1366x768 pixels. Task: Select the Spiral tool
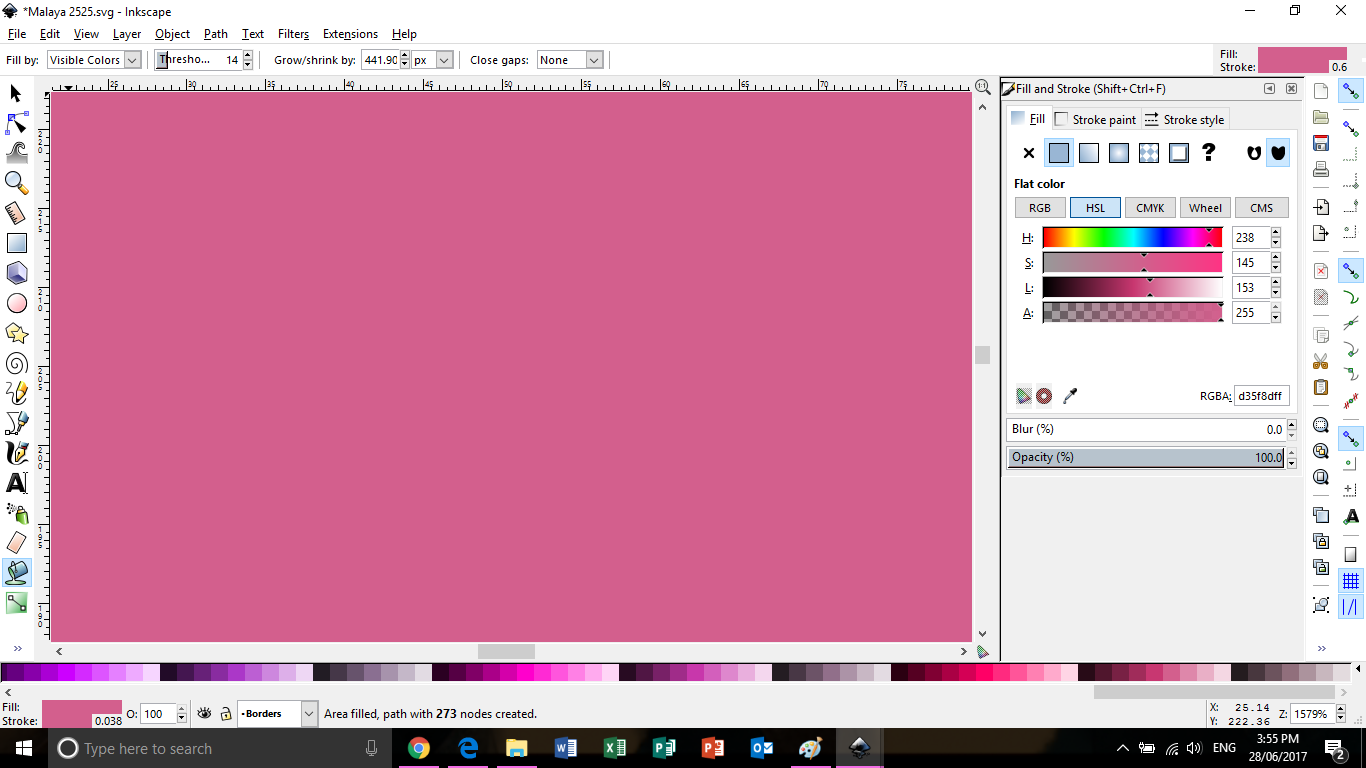pyautogui.click(x=16, y=363)
